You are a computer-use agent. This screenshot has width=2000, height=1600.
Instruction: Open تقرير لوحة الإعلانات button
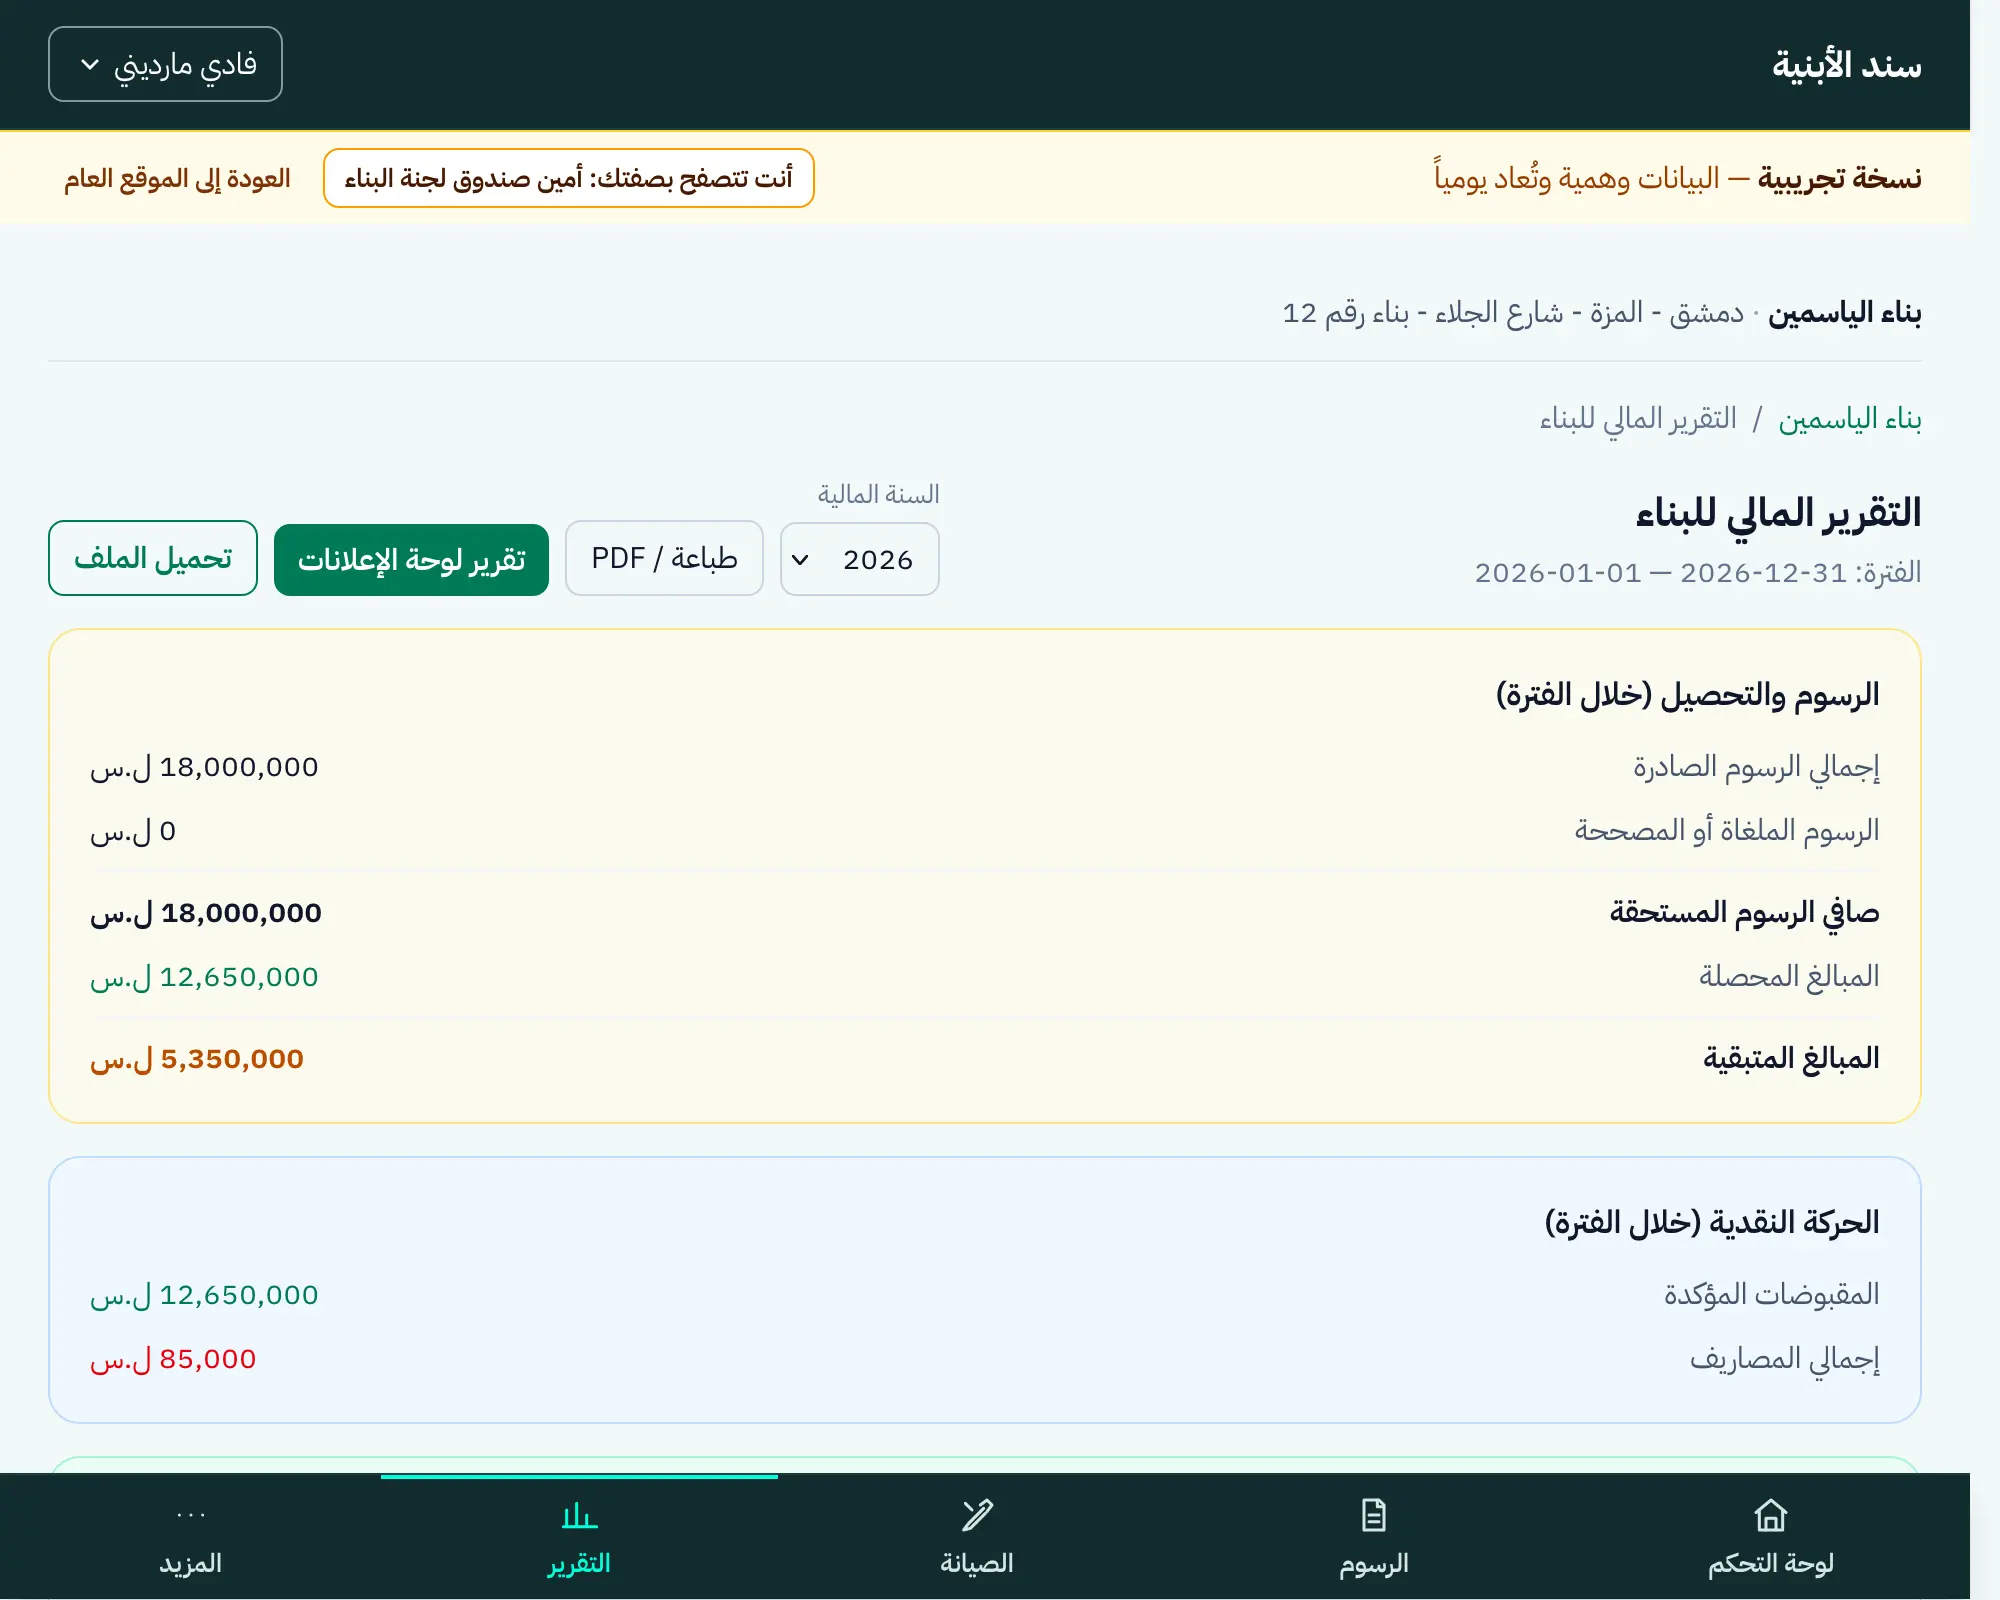point(411,559)
